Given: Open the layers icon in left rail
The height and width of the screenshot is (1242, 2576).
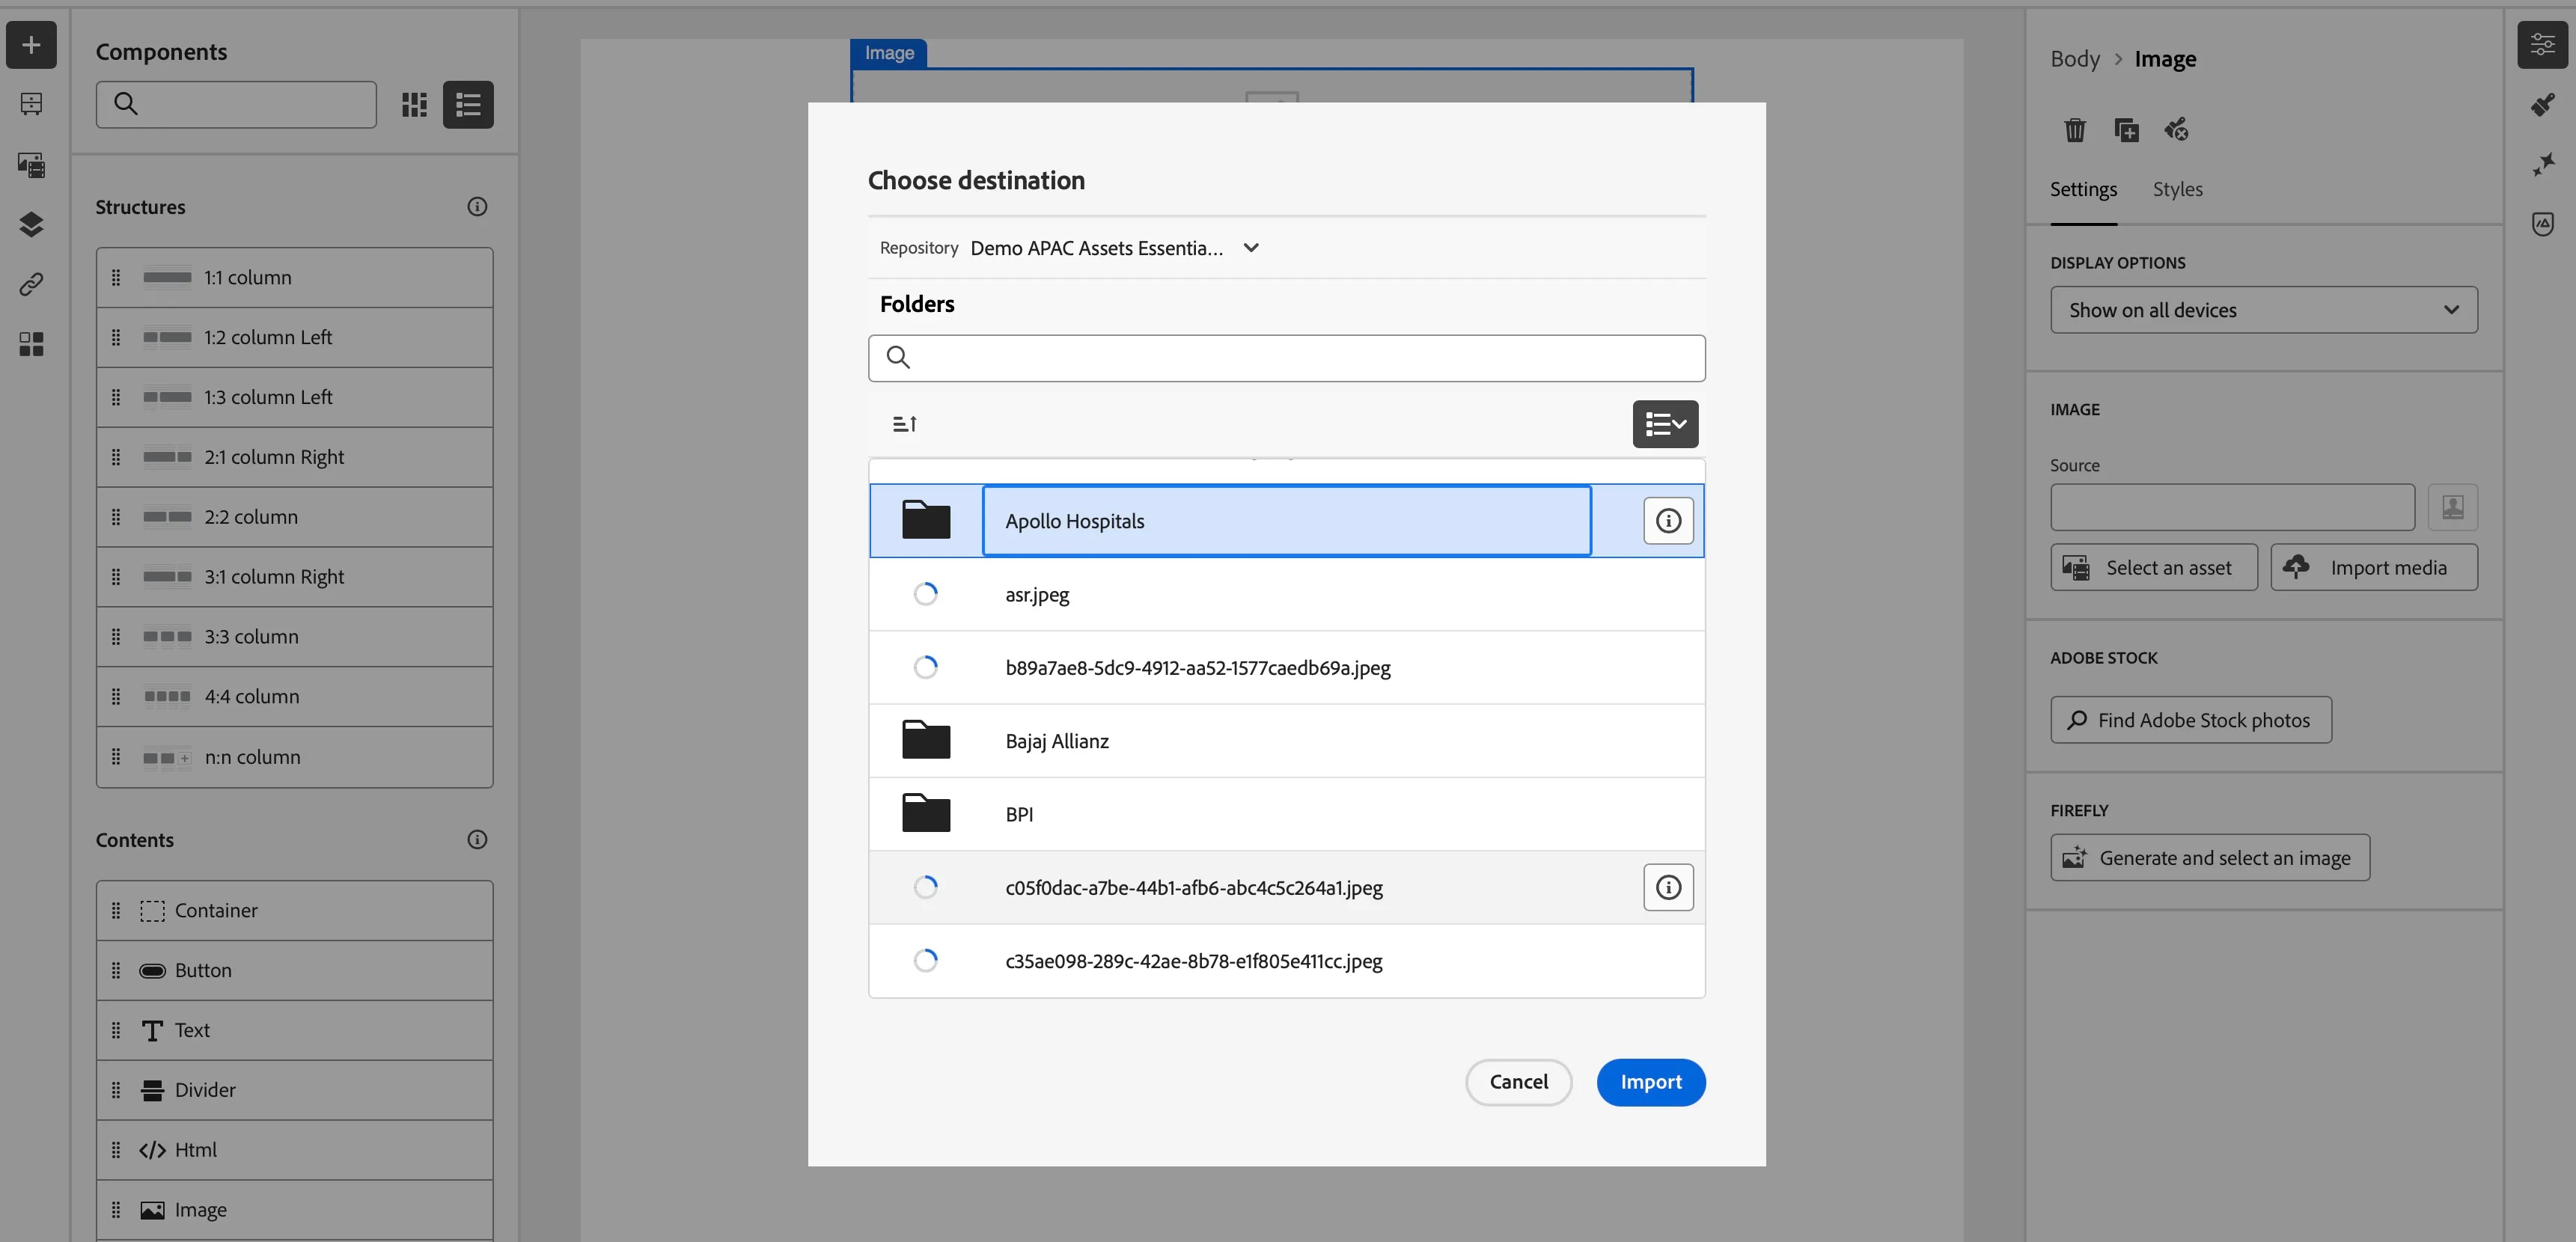Looking at the screenshot, I should [31, 224].
